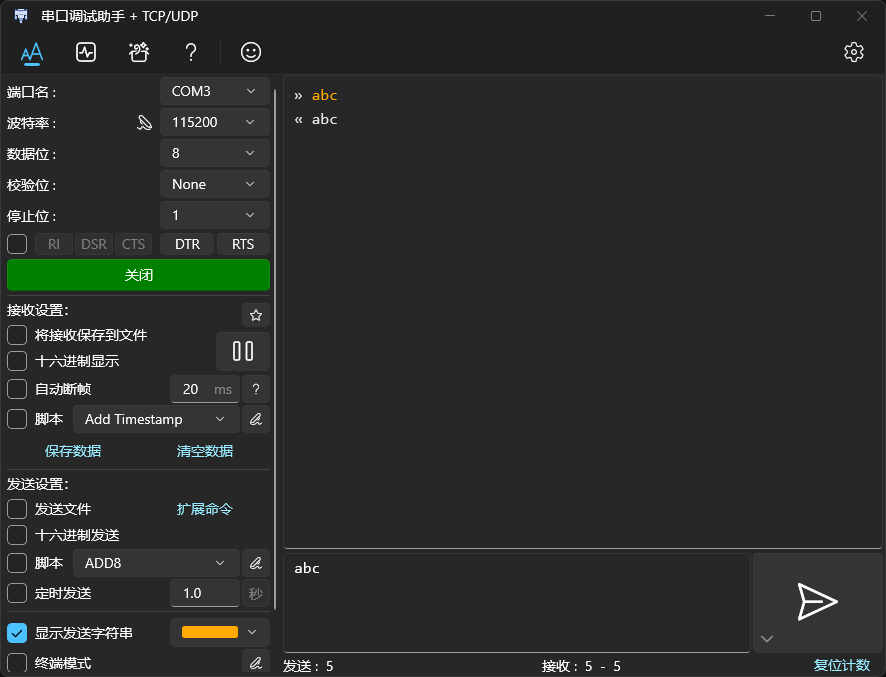Send data with the paper plane icon
Viewport: 886px width, 677px height.
[817, 602]
